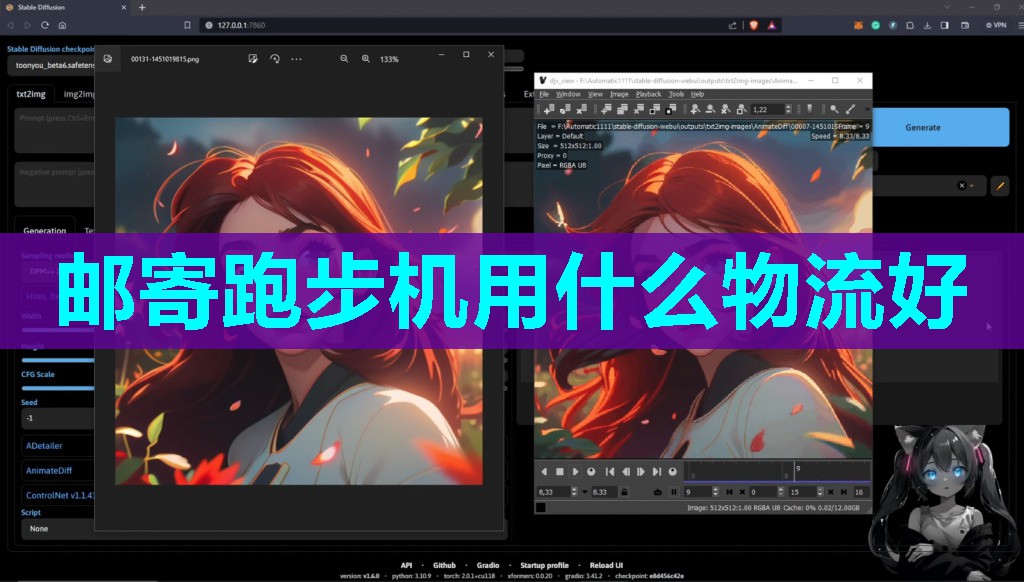Open the Tools menu in djv_view
This screenshot has height=582, width=1024.
coord(676,94)
